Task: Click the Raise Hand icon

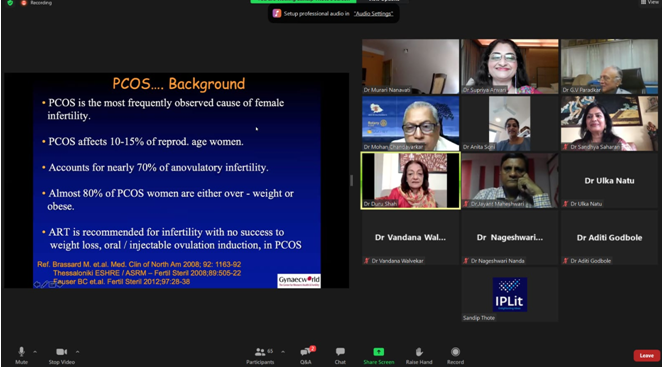Action: 419,351
